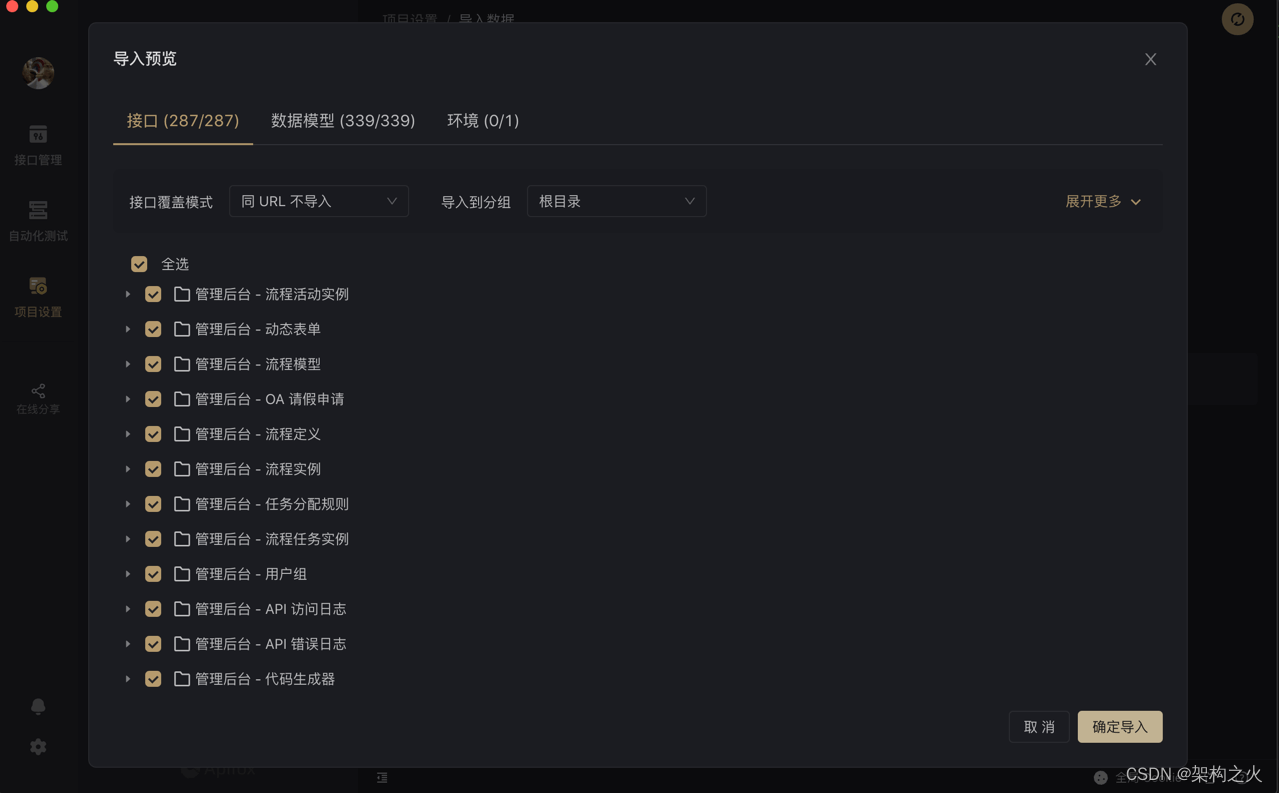Open the settings gear icon
This screenshot has height=793, width=1279.
click(x=38, y=746)
